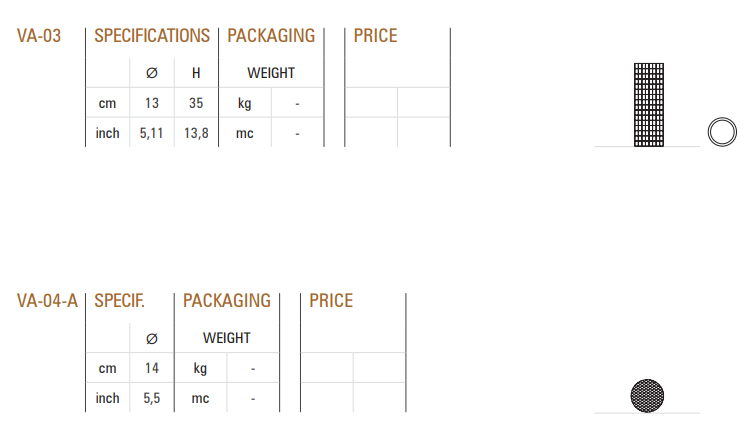This screenshot has height=442, width=755.
Task: Select the H column header in VA-03 table
Action: [x=196, y=73]
